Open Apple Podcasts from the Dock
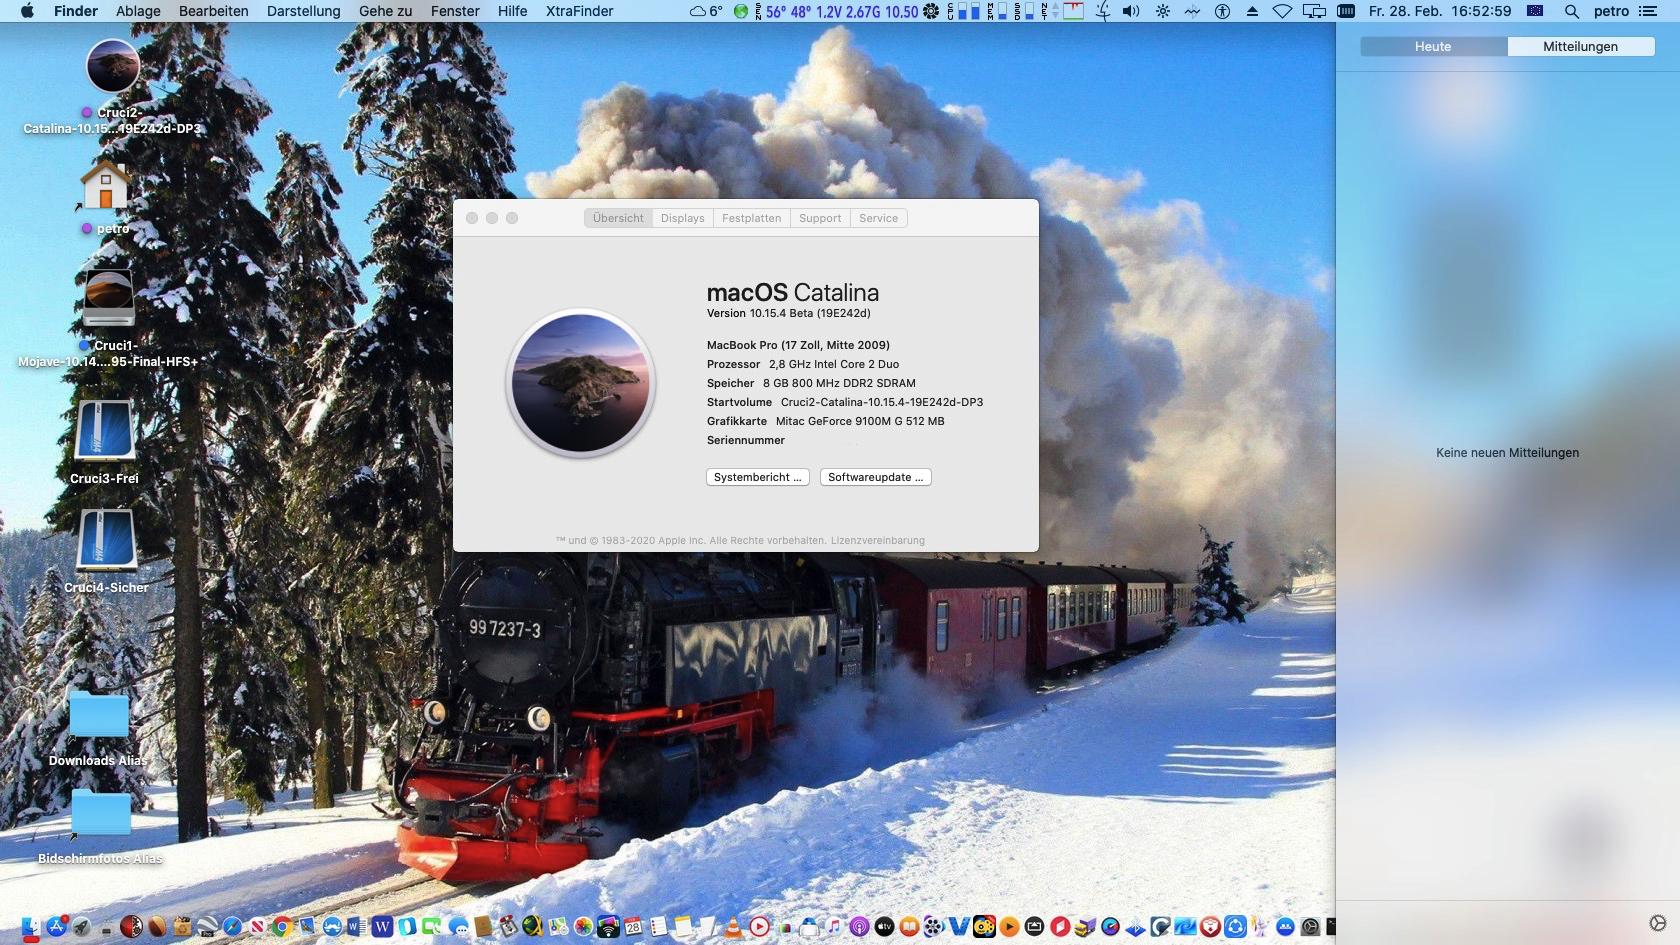Screen dimensions: 1680x945 [857, 928]
